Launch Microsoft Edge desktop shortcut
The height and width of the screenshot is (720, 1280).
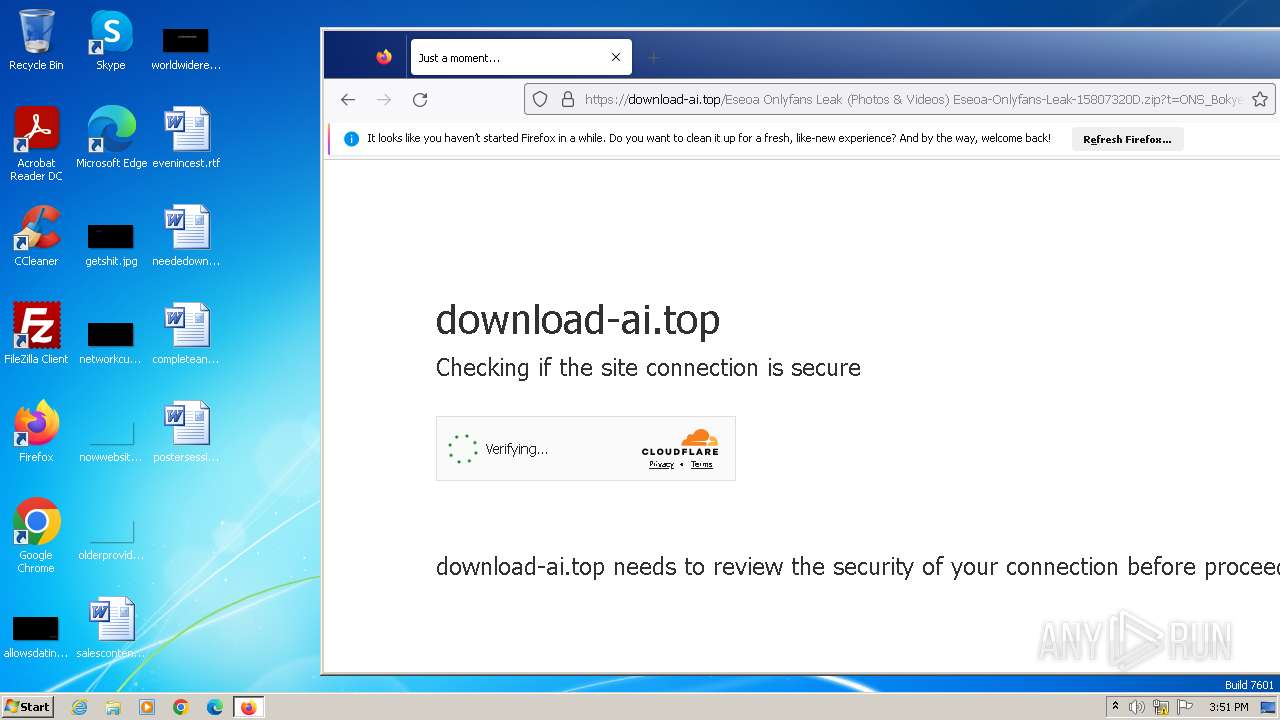click(111, 137)
